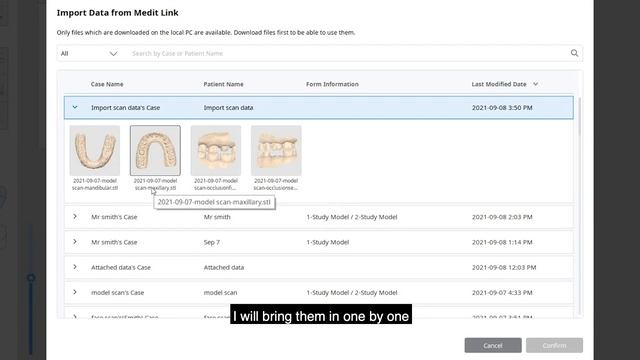The height and width of the screenshot is (360, 640).
Task: Expand the Attached data's Case row
Action: pyautogui.click(x=75, y=267)
